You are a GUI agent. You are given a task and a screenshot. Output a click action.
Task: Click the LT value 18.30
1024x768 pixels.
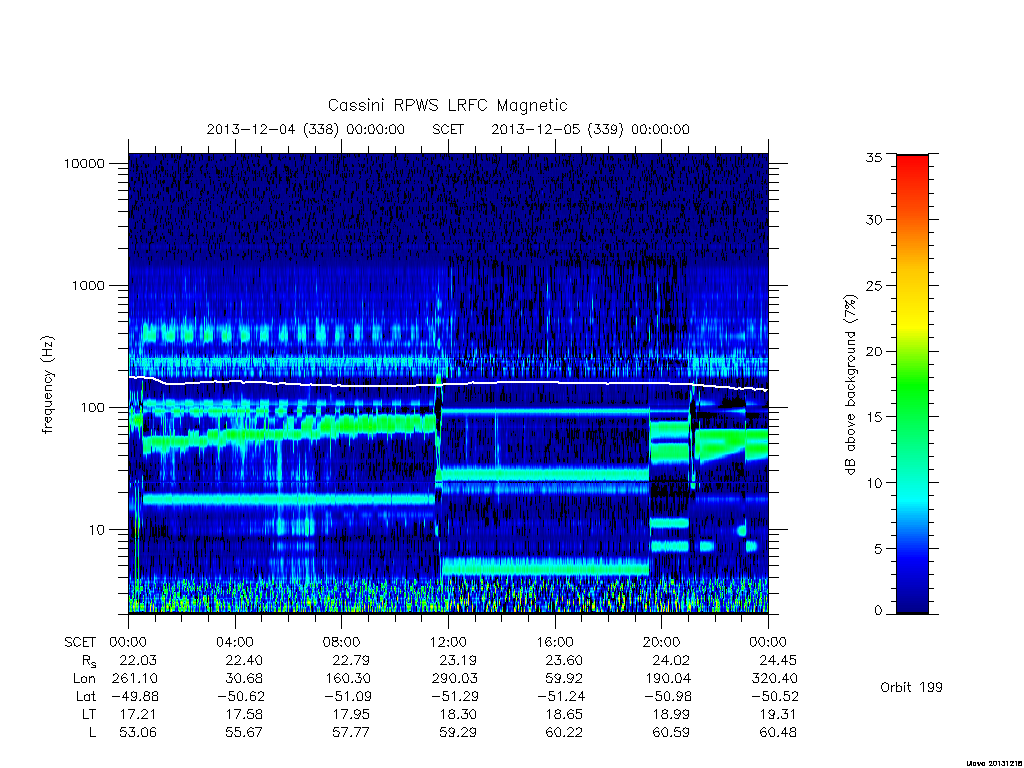pyautogui.click(x=458, y=715)
